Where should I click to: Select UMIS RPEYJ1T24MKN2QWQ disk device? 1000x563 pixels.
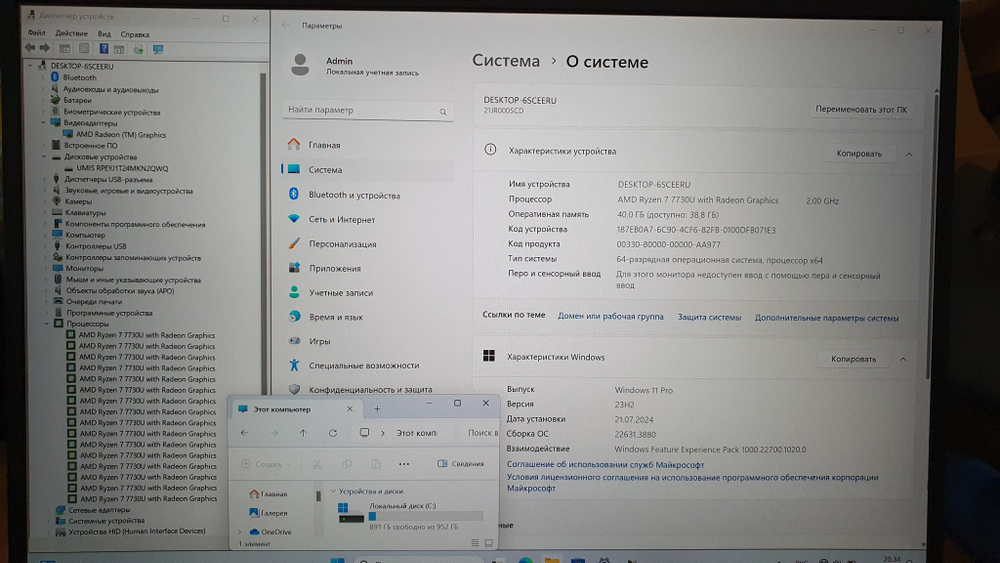coord(122,168)
